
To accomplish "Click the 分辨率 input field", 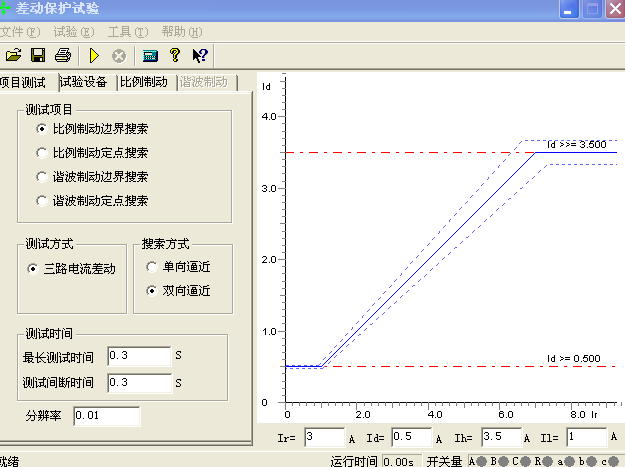I will (106, 416).
